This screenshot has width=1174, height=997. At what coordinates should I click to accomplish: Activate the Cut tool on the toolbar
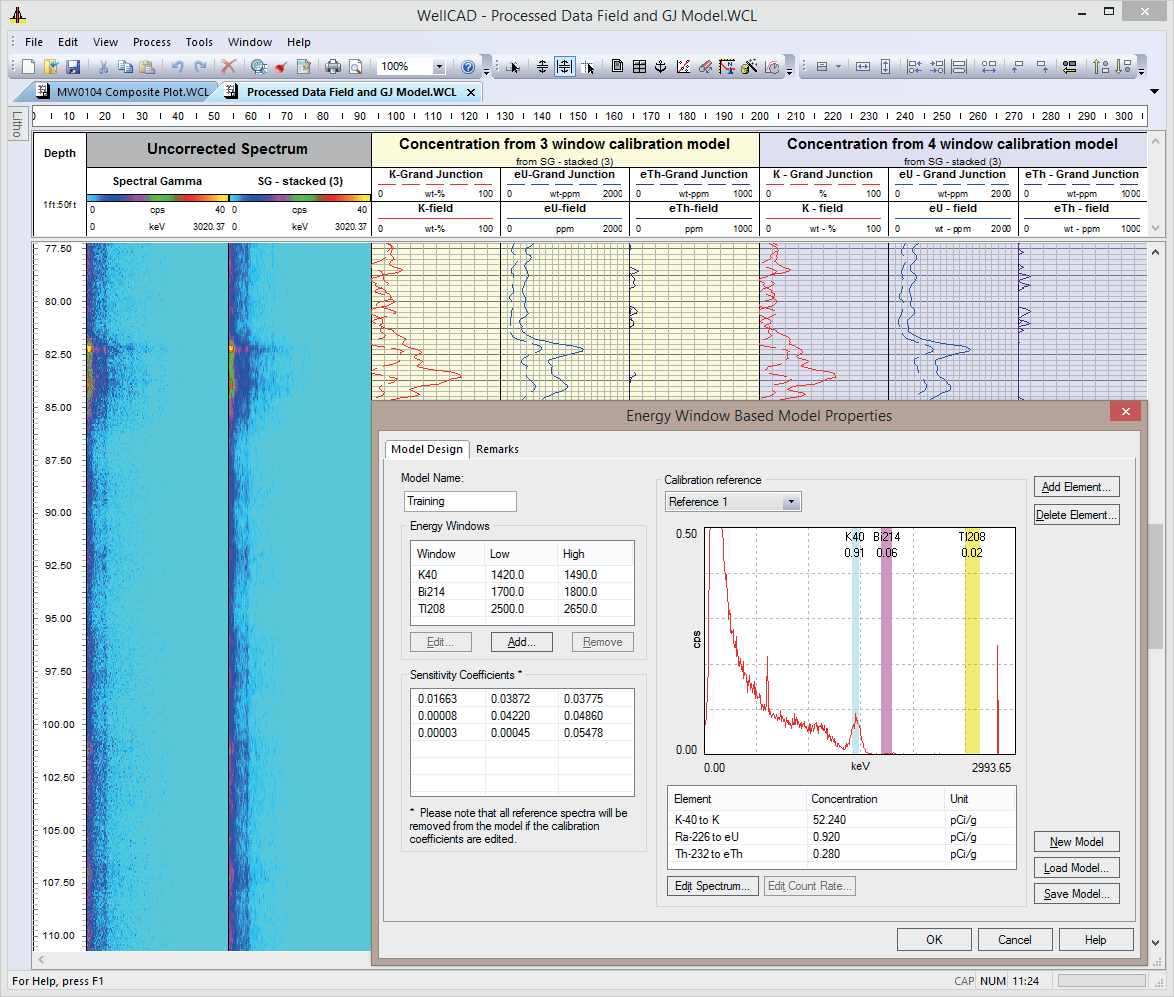[104, 67]
